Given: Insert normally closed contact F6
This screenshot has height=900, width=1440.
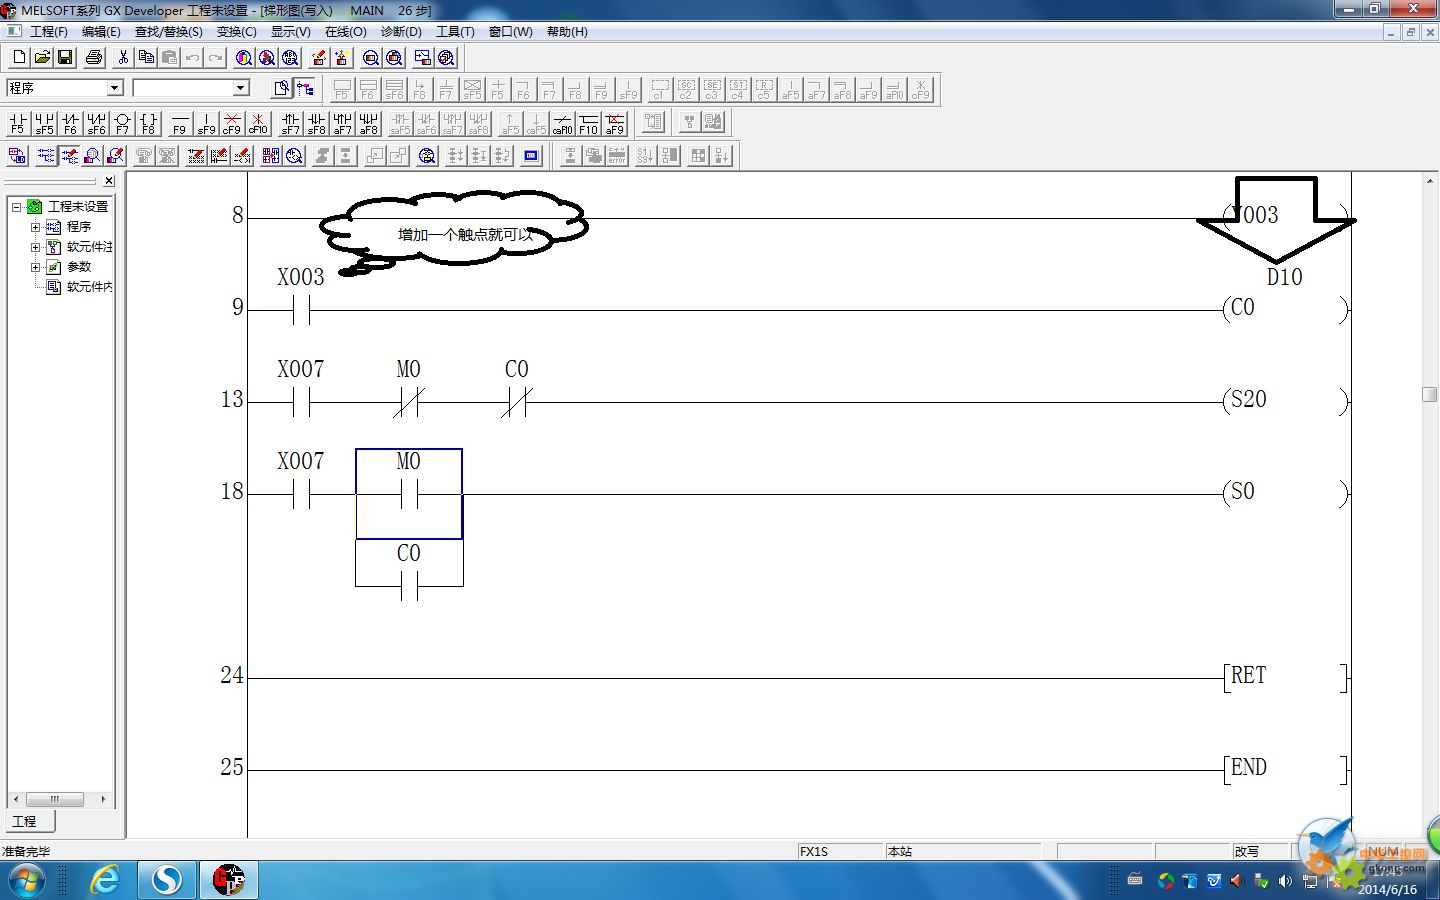Looking at the screenshot, I should point(70,124).
